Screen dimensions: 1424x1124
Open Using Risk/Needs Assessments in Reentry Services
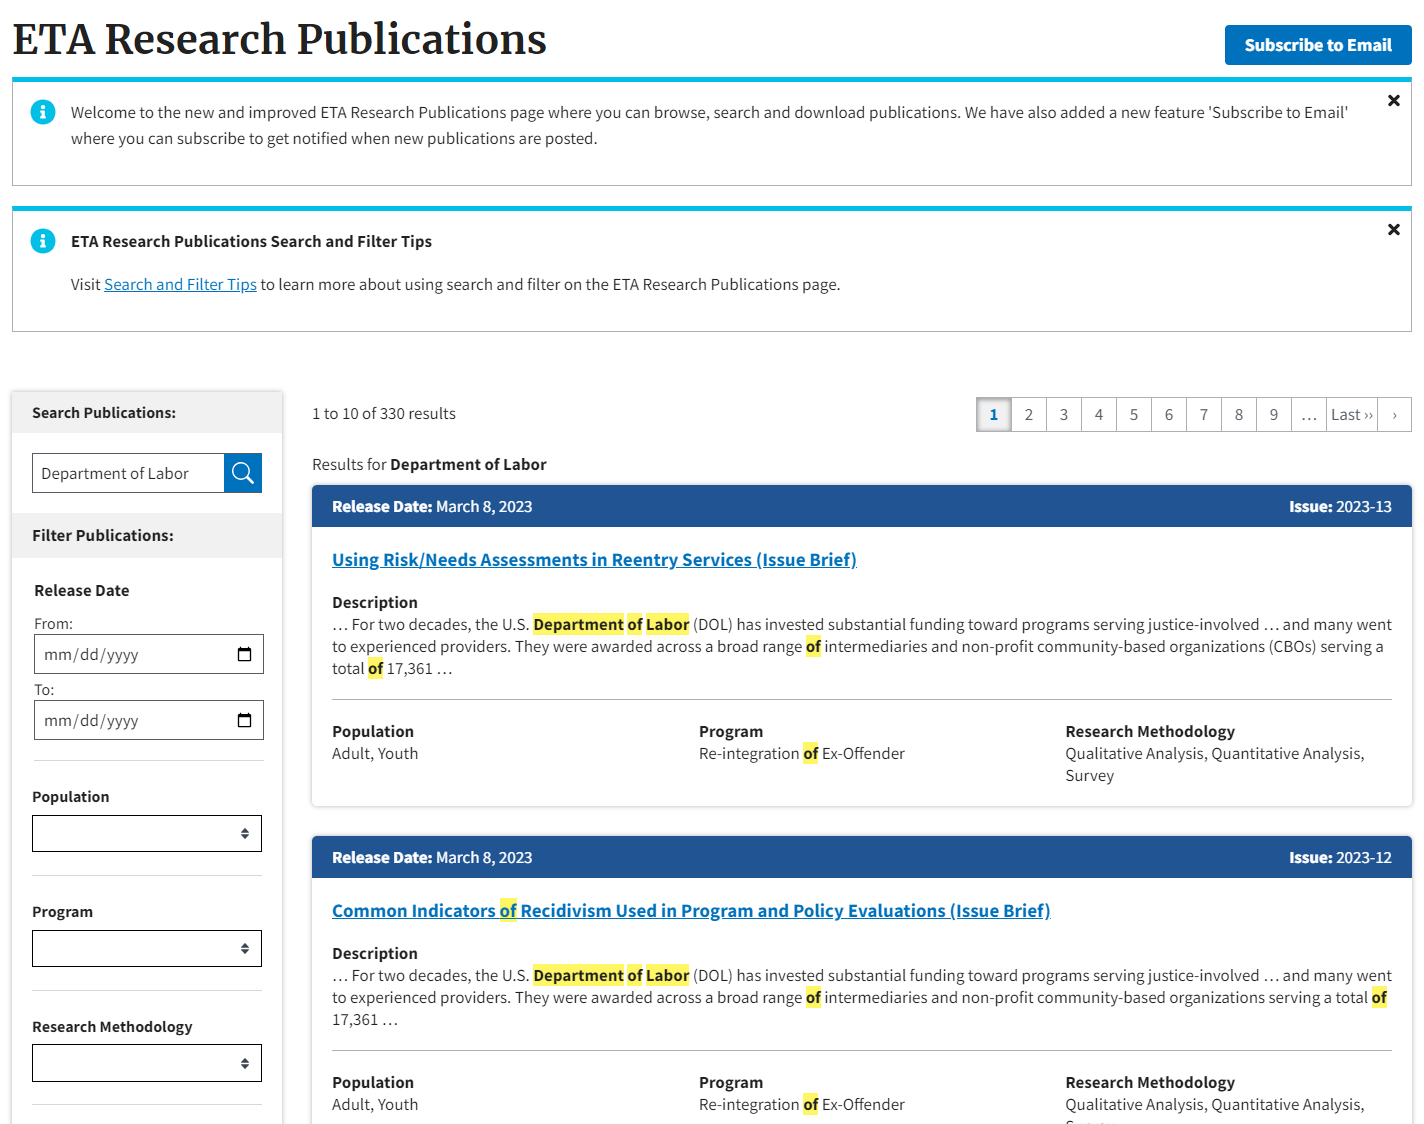click(594, 560)
